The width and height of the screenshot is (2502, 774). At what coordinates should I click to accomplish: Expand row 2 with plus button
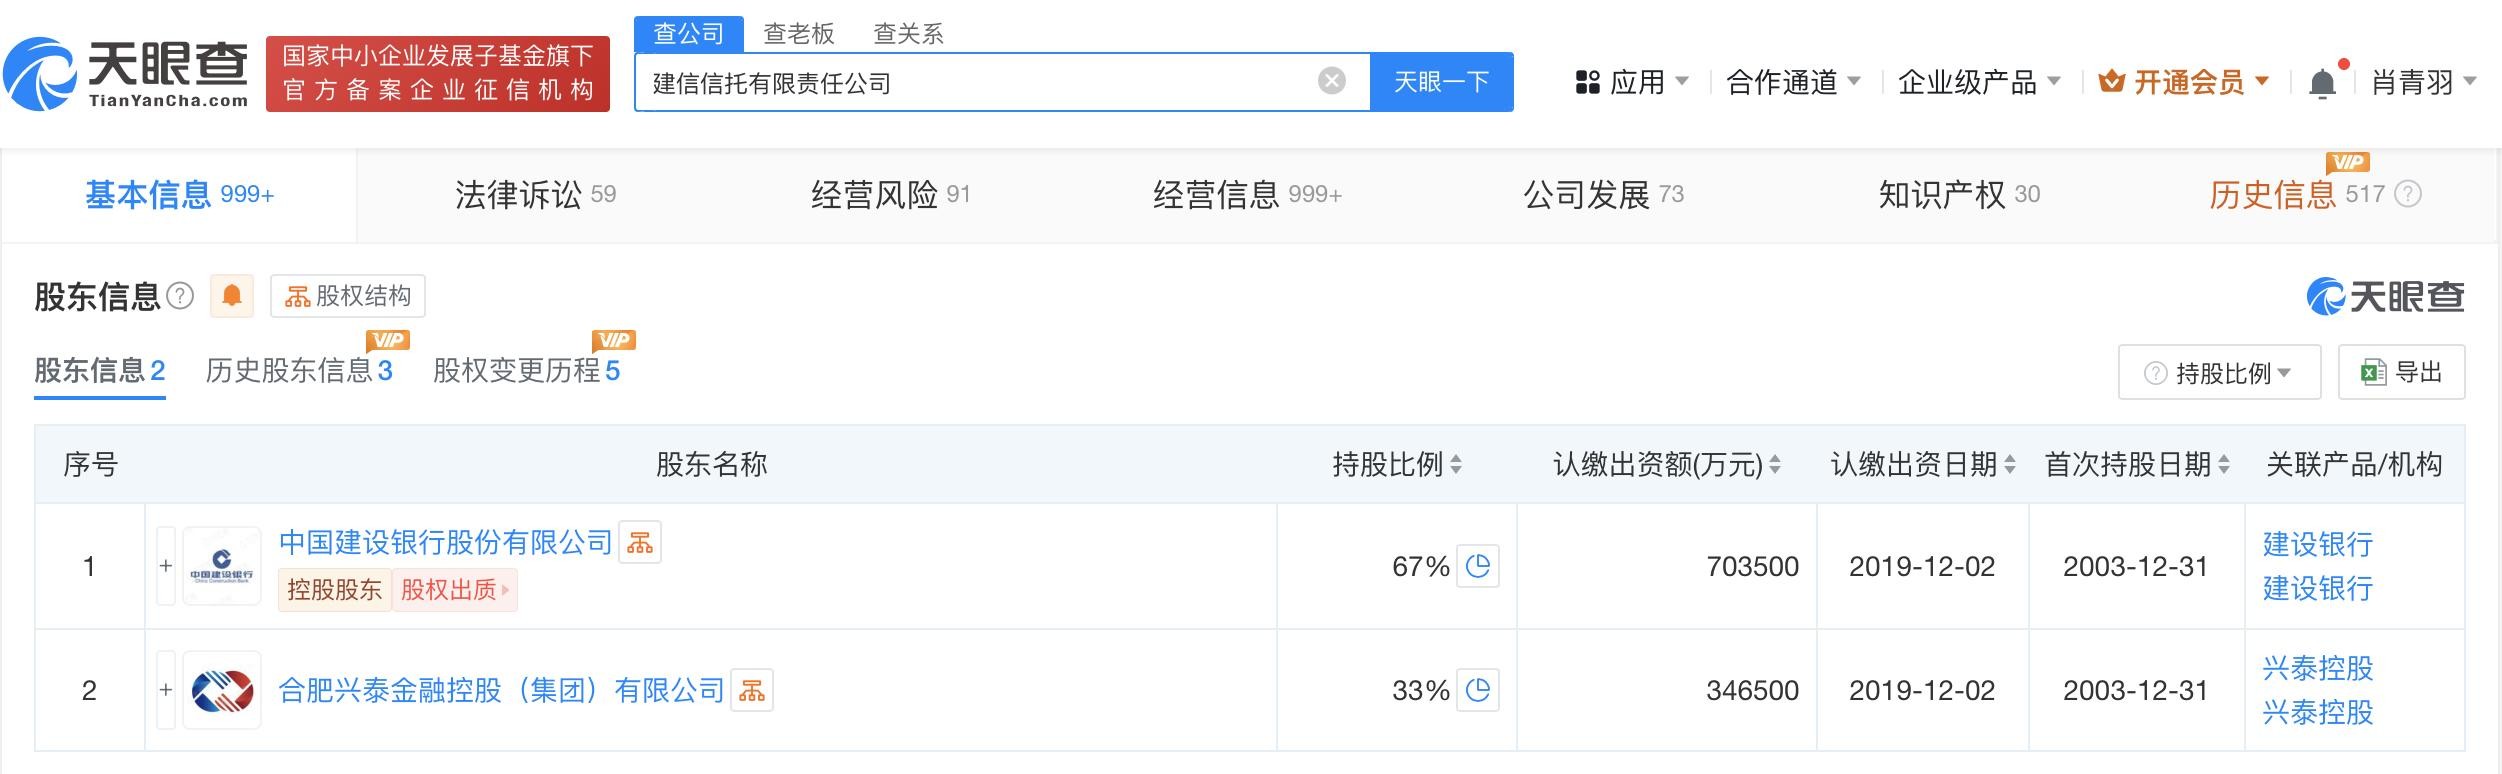[x=166, y=691]
